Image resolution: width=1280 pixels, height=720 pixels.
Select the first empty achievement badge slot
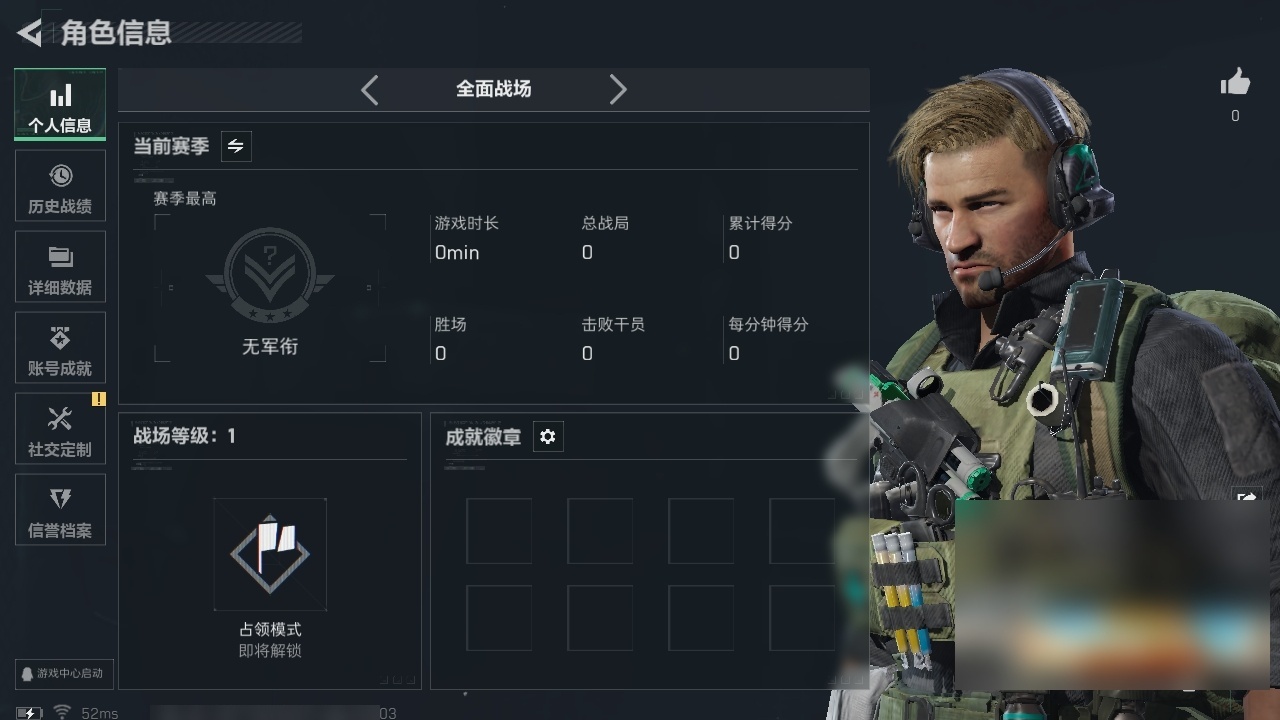tap(499, 531)
